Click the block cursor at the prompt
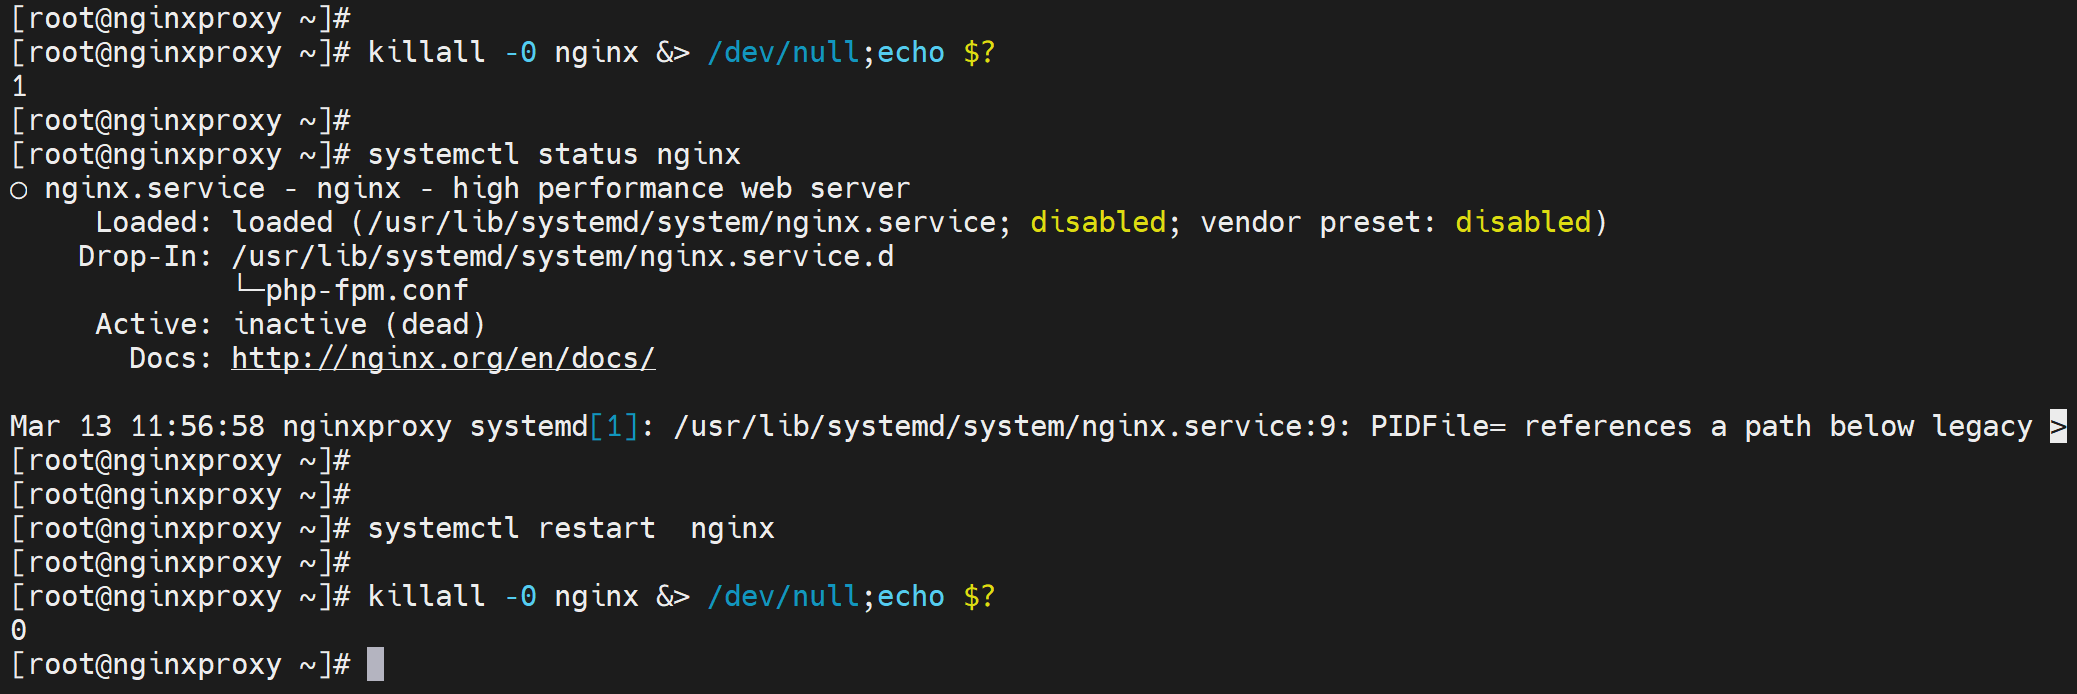 tap(375, 664)
